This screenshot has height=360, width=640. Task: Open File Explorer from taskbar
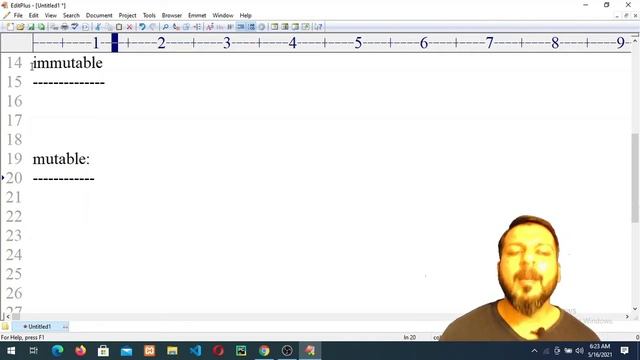172,351
